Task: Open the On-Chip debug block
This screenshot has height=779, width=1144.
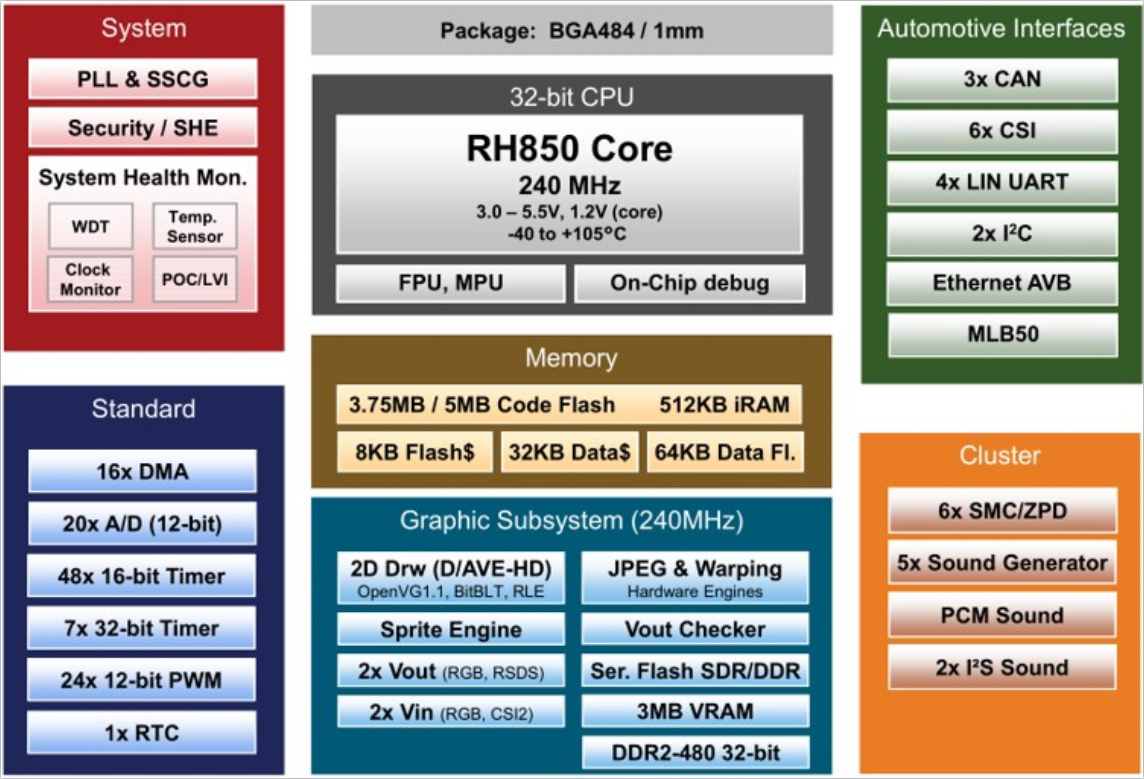Action: (687, 283)
